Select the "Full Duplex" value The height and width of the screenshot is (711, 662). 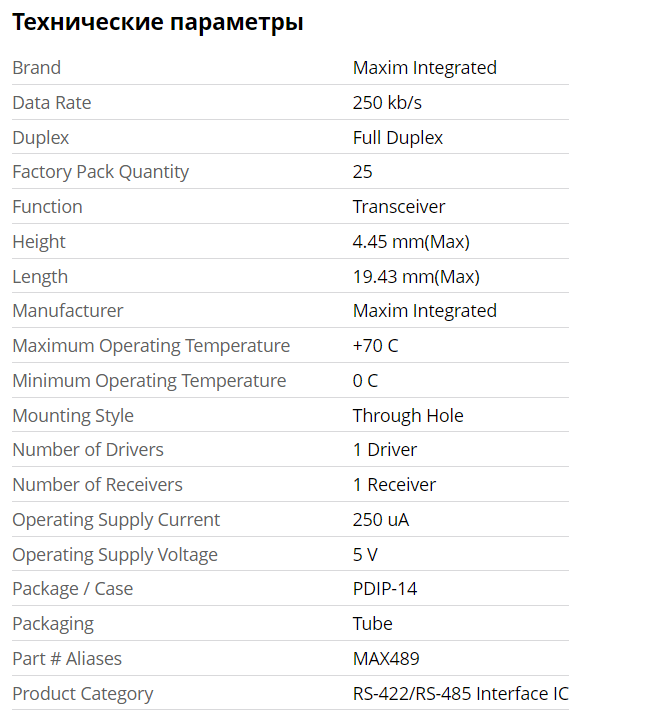point(397,138)
